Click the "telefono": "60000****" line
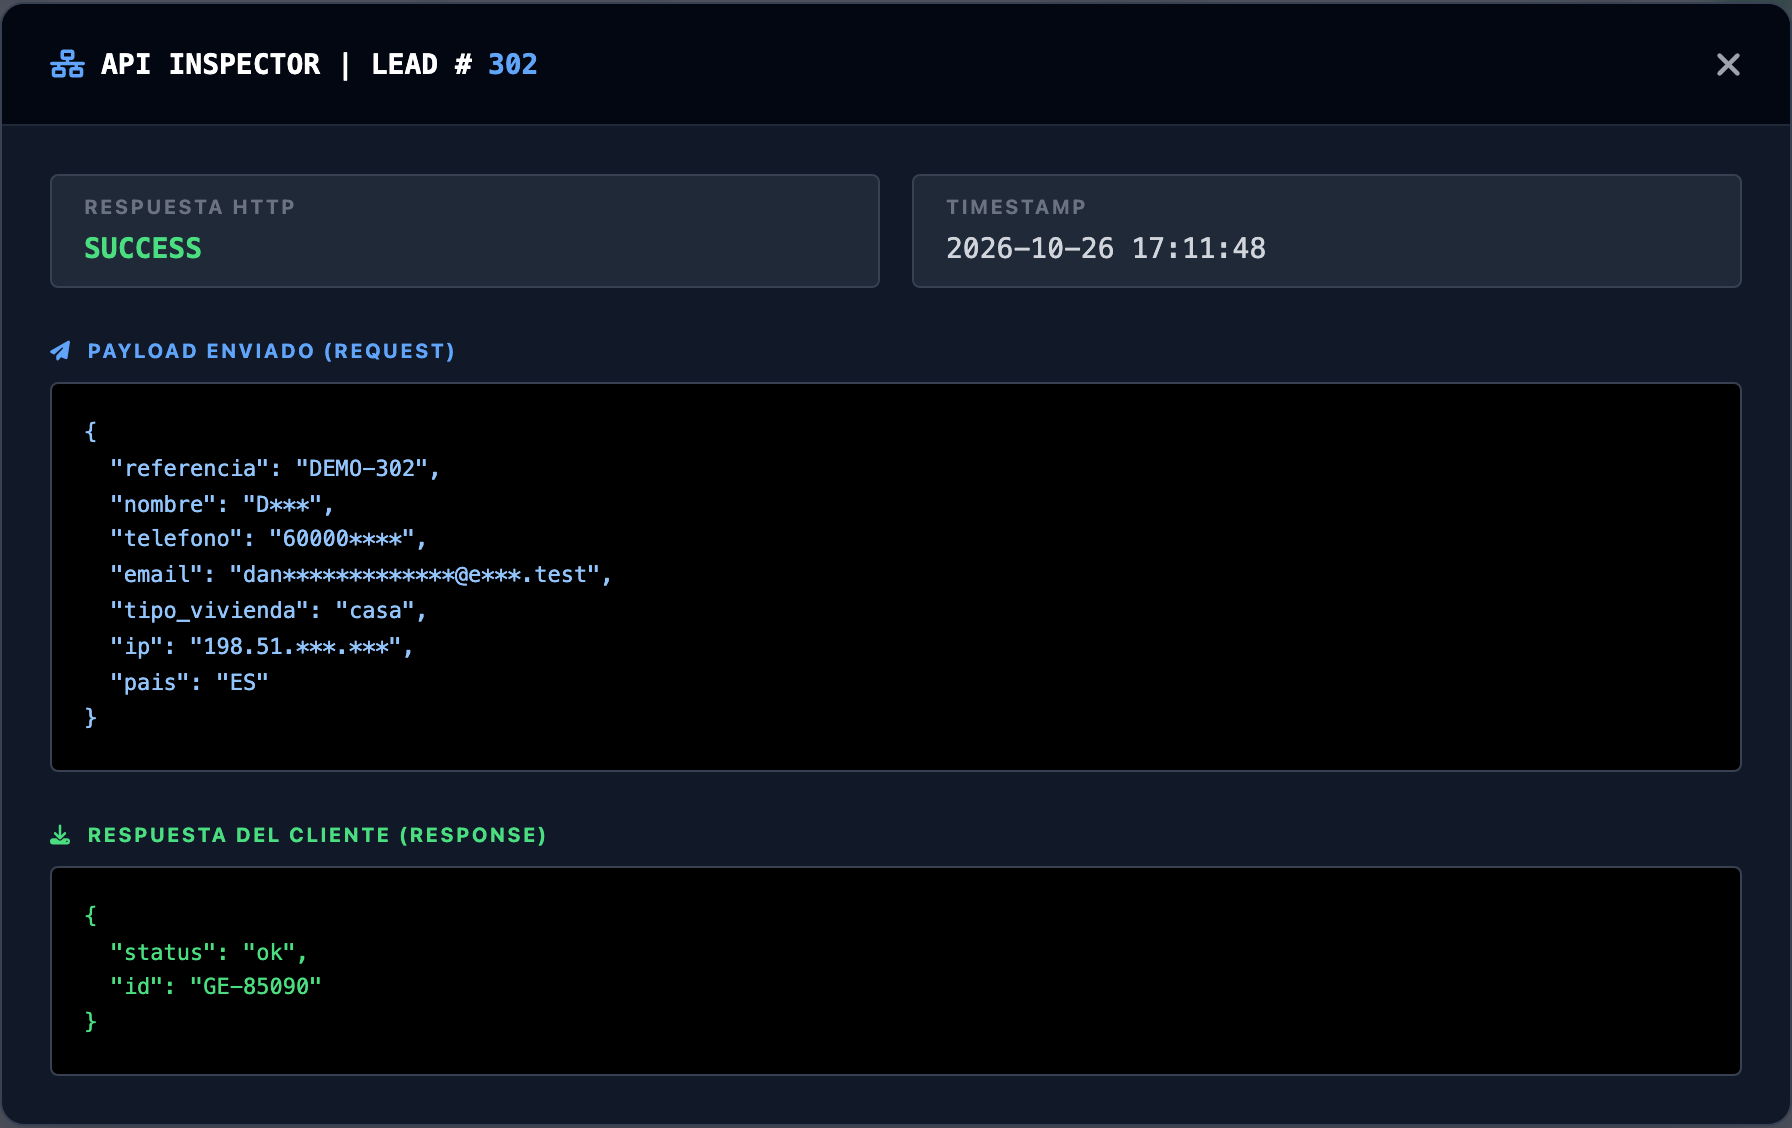Viewport: 1792px width, 1128px height. click(269, 539)
